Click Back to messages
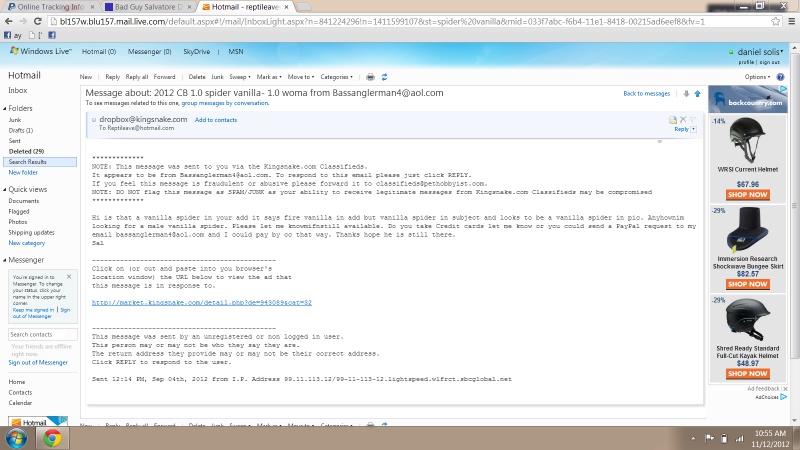Image resolution: width=800 pixels, height=450 pixels. coord(646,93)
